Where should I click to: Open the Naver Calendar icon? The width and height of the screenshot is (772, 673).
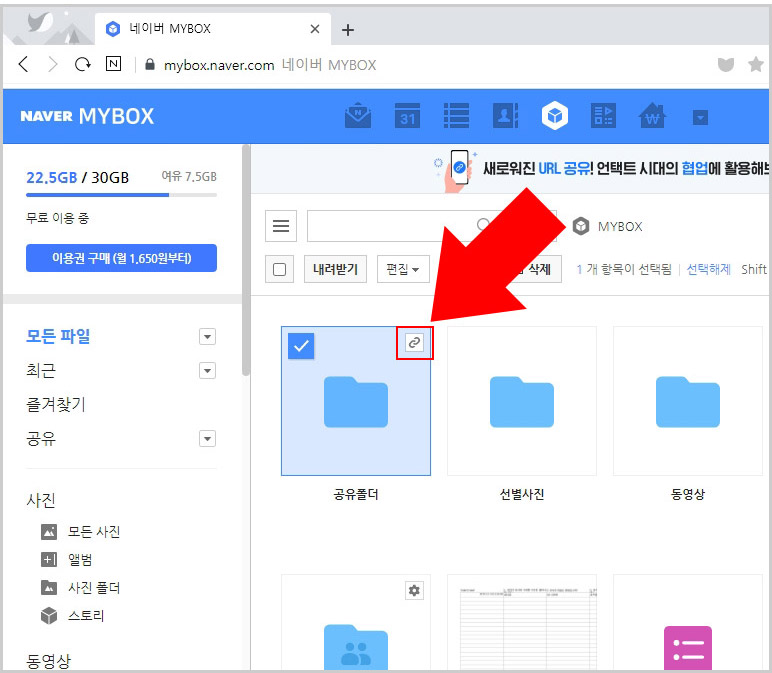pos(407,116)
